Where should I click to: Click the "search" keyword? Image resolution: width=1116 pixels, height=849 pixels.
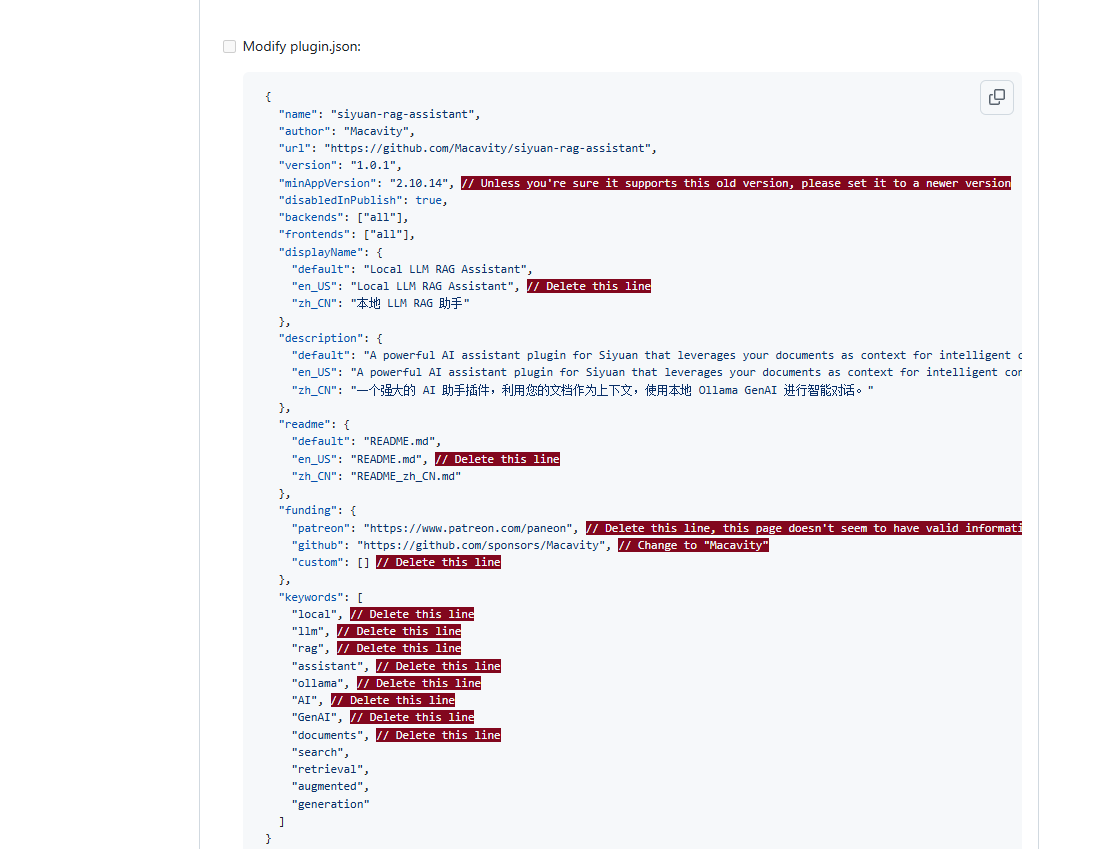317,752
